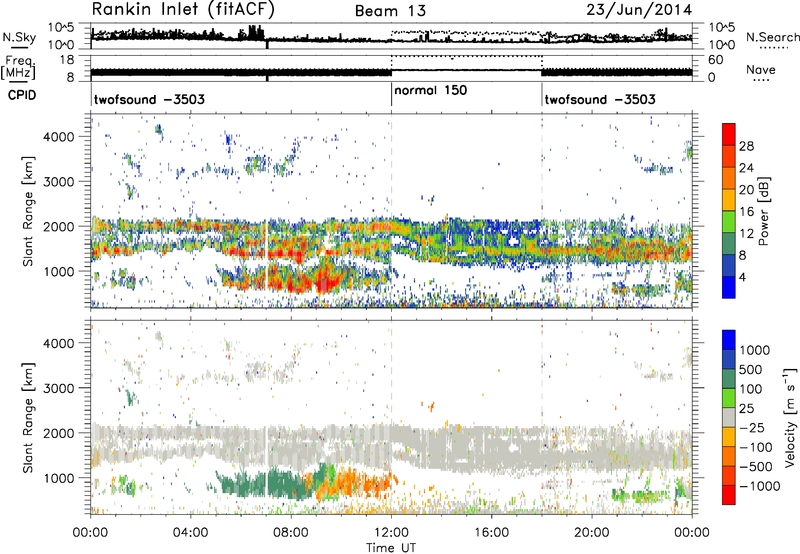Click the green velocity patch near 08:00
This screenshot has height=554, width=800.
(x=269, y=483)
